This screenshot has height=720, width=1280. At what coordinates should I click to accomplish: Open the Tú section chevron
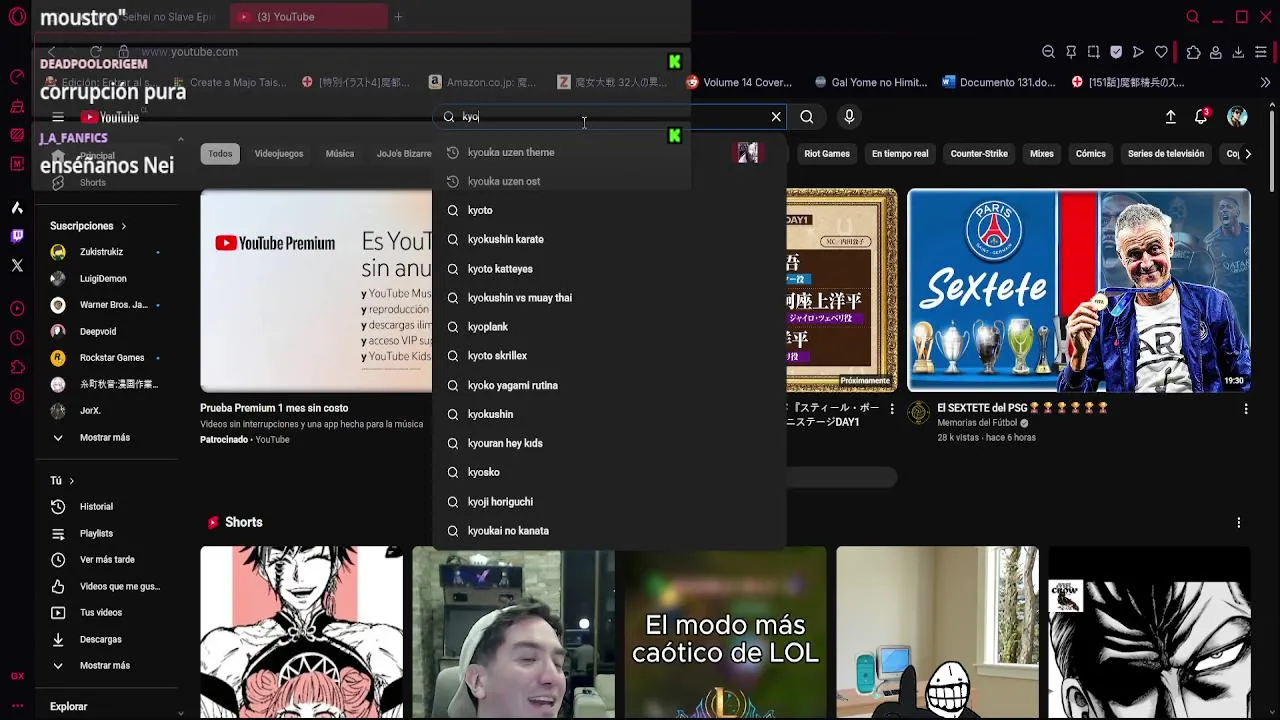[x=71, y=481]
